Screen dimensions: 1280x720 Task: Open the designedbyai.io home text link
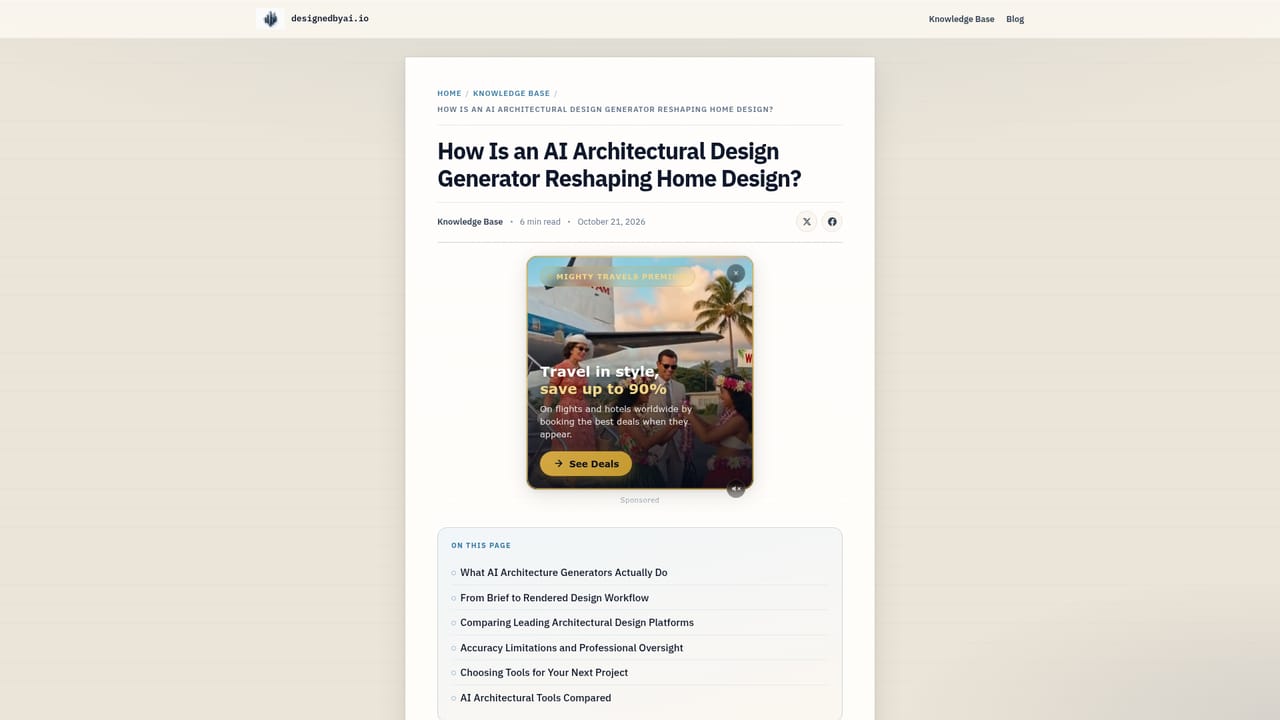(x=330, y=19)
